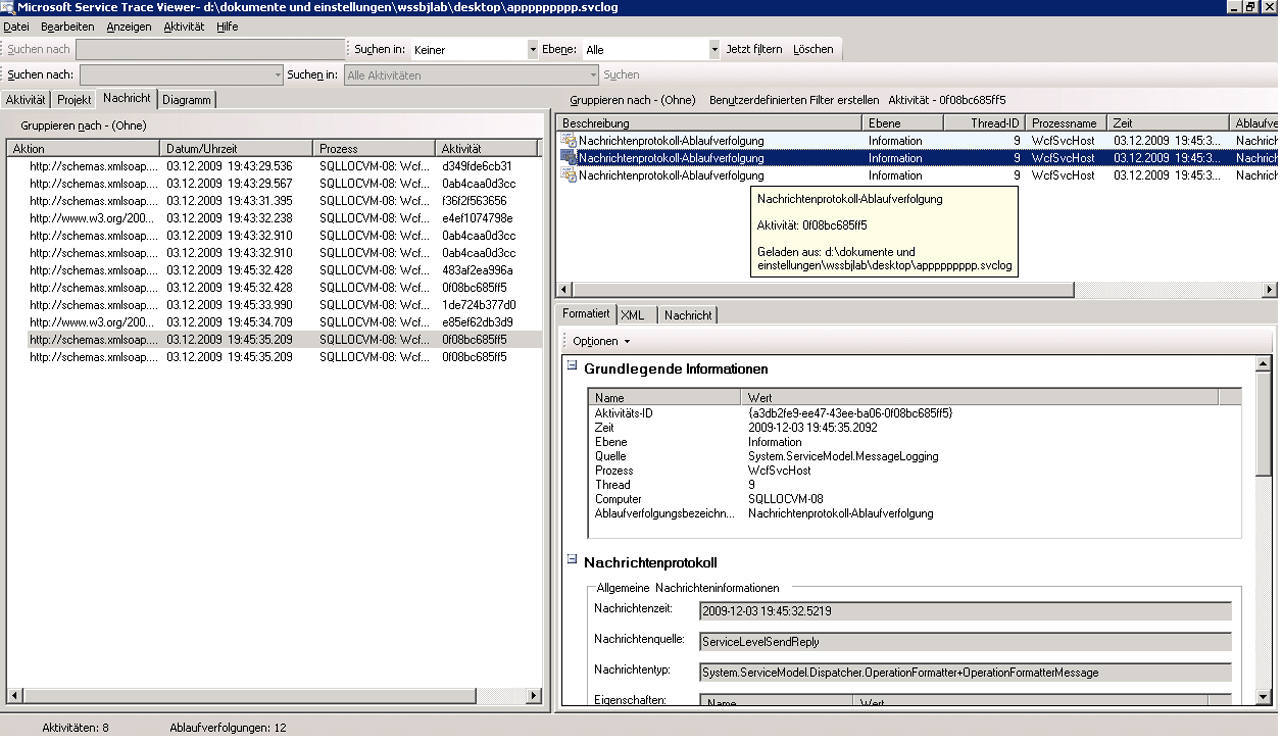
Task: Click the trace list horizontal scrollbar right arrow
Action: point(1270,290)
